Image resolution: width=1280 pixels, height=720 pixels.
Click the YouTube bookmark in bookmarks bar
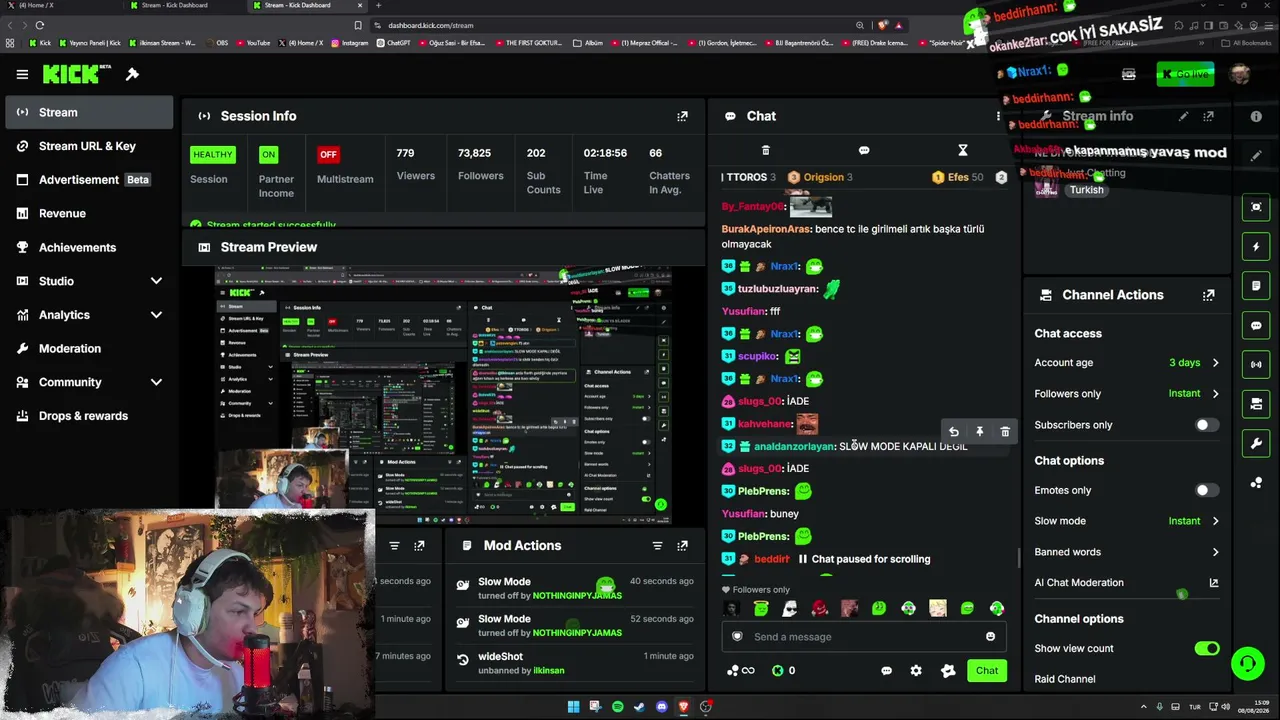[x=252, y=43]
